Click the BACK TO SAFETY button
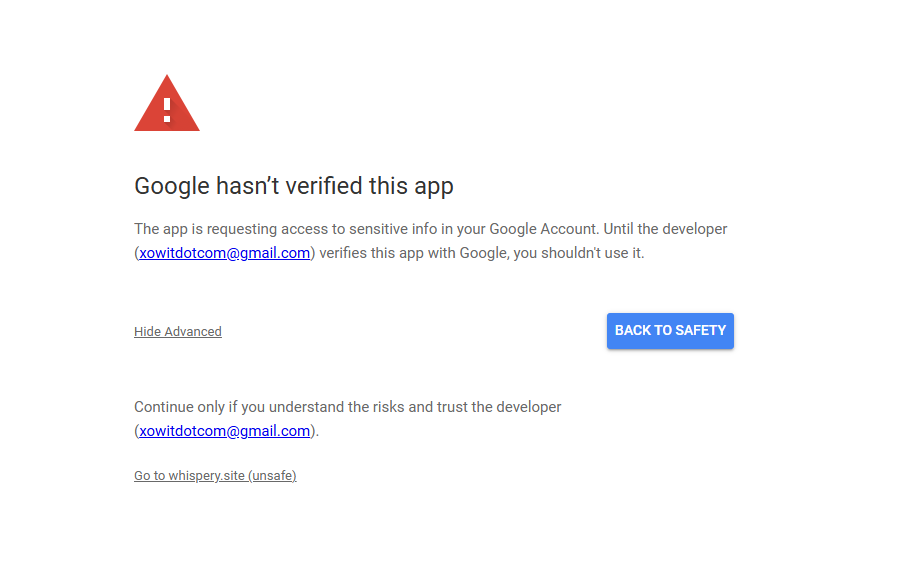The width and height of the screenshot is (902, 569). (x=670, y=331)
